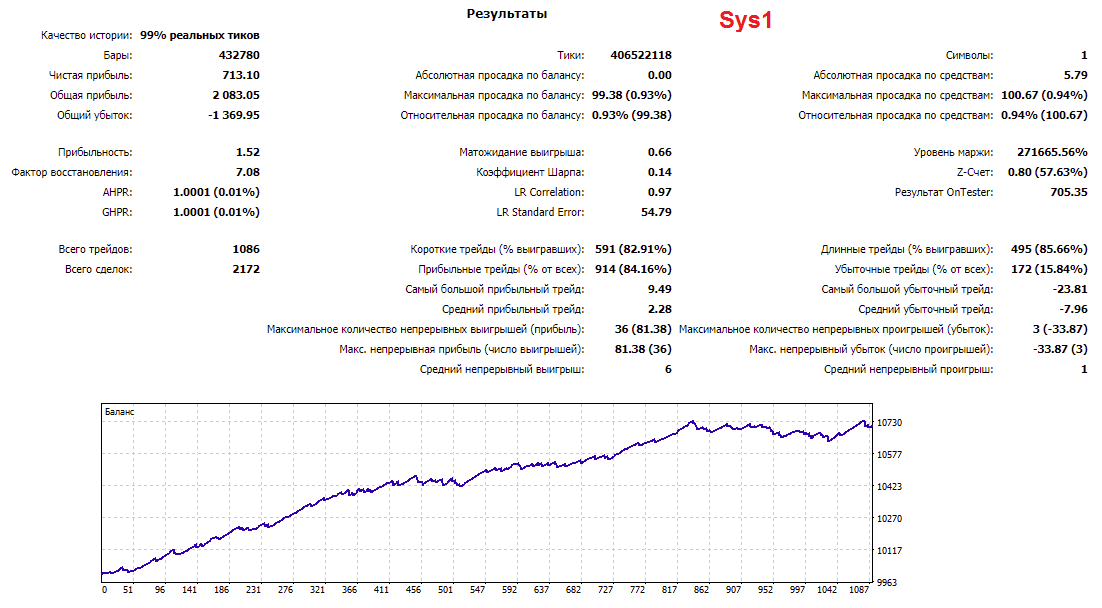Click the Качество истории label
This screenshot has width=1102, height=608.
pyautogui.click(x=86, y=35)
